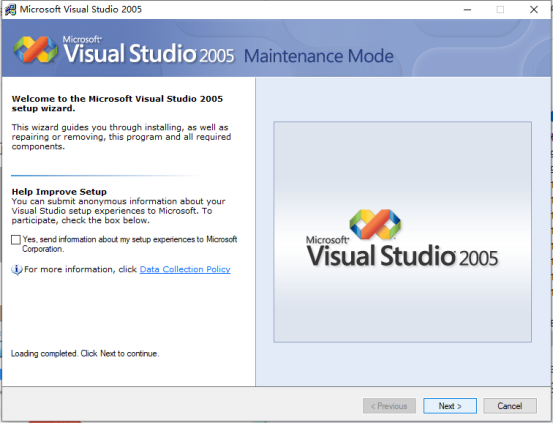Click the Welcome to Microsoft Visual Studio 2005 heading
The width and height of the screenshot is (554, 424).
point(117,104)
